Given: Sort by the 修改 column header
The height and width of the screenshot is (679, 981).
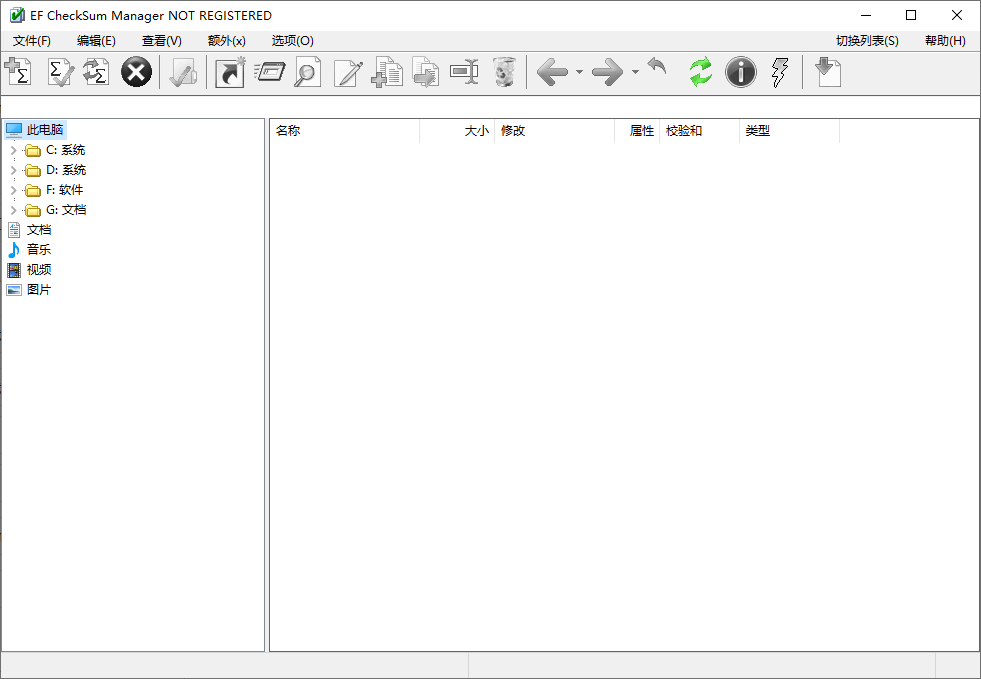Looking at the screenshot, I should point(554,131).
